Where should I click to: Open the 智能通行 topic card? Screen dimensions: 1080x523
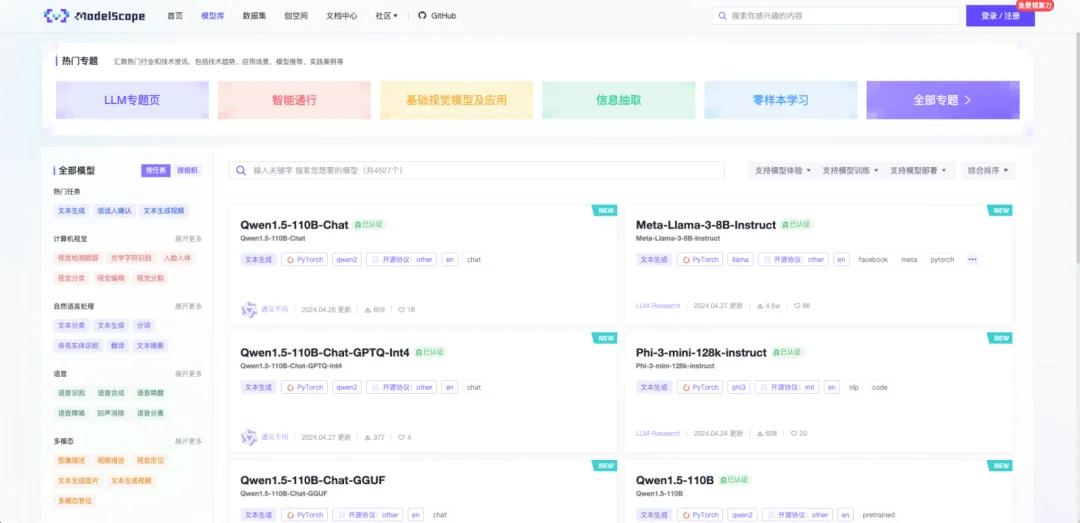(294, 100)
